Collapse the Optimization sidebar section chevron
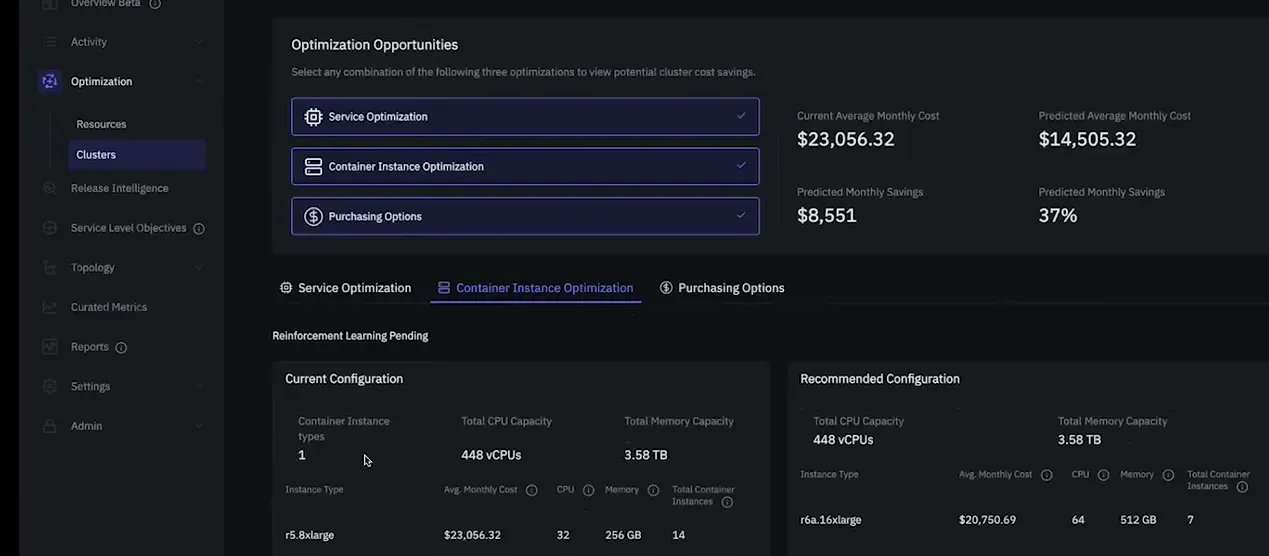This screenshot has width=1269, height=556. [x=198, y=82]
